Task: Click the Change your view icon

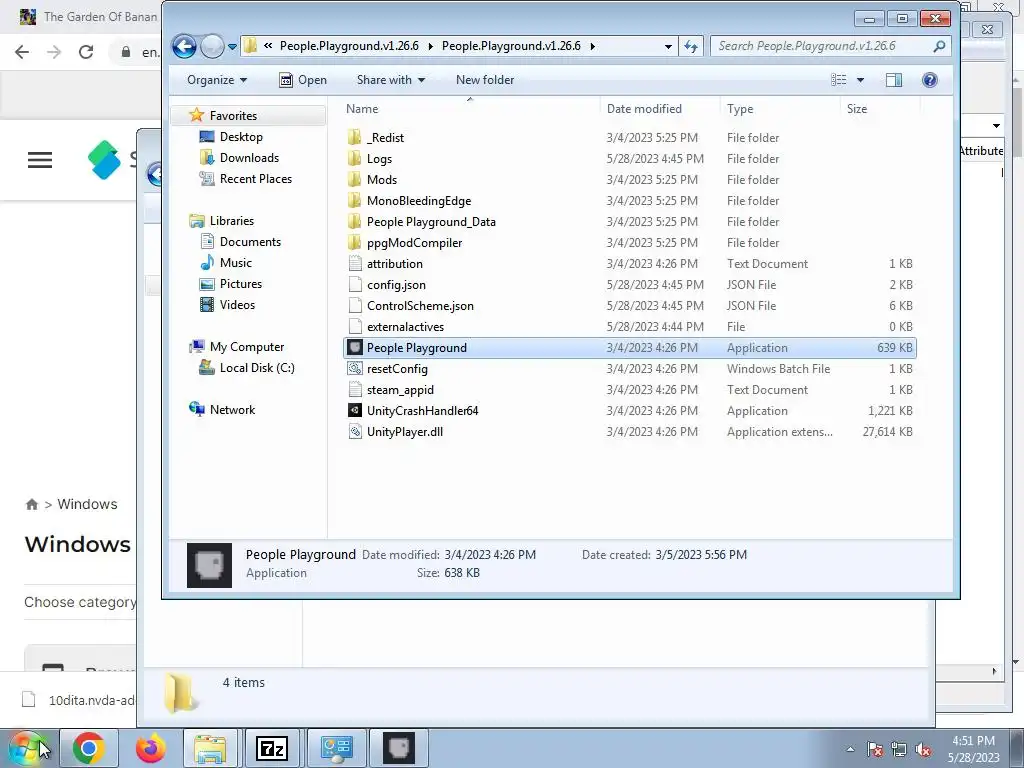Action: (839, 80)
